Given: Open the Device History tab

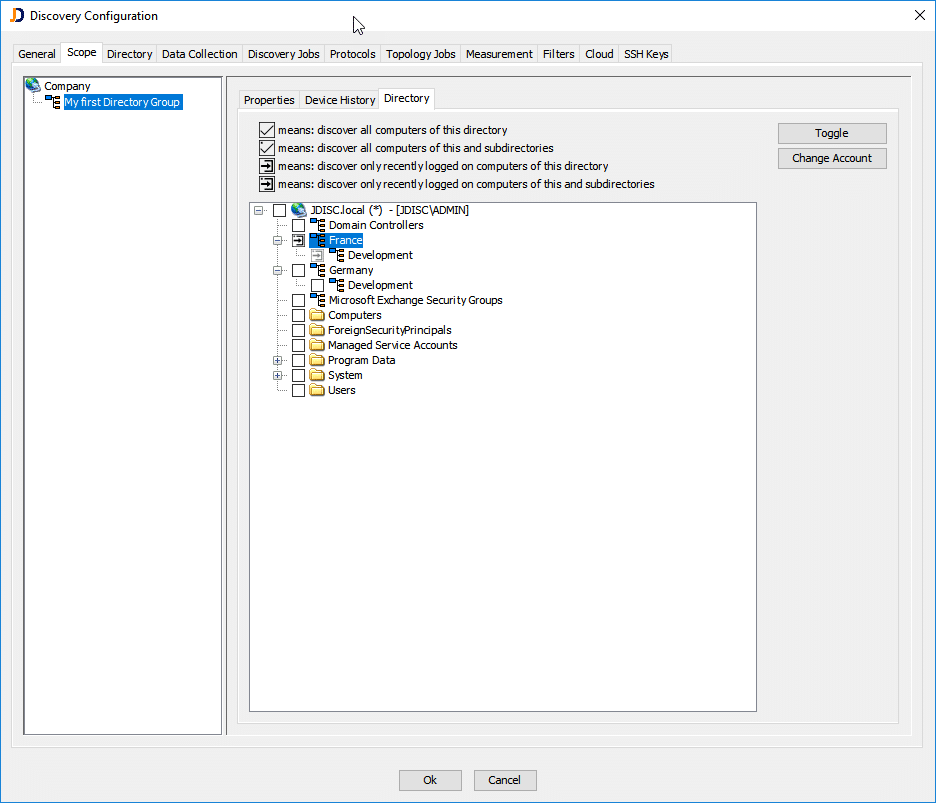Looking at the screenshot, I should click(x=337, y=99).
